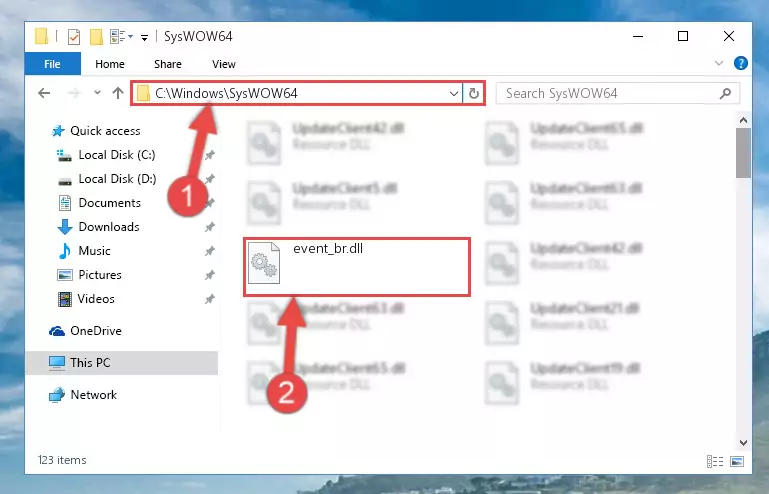Open Pictures in navigation pane
Screen dimensions: 769x494
tap(100, 275)
